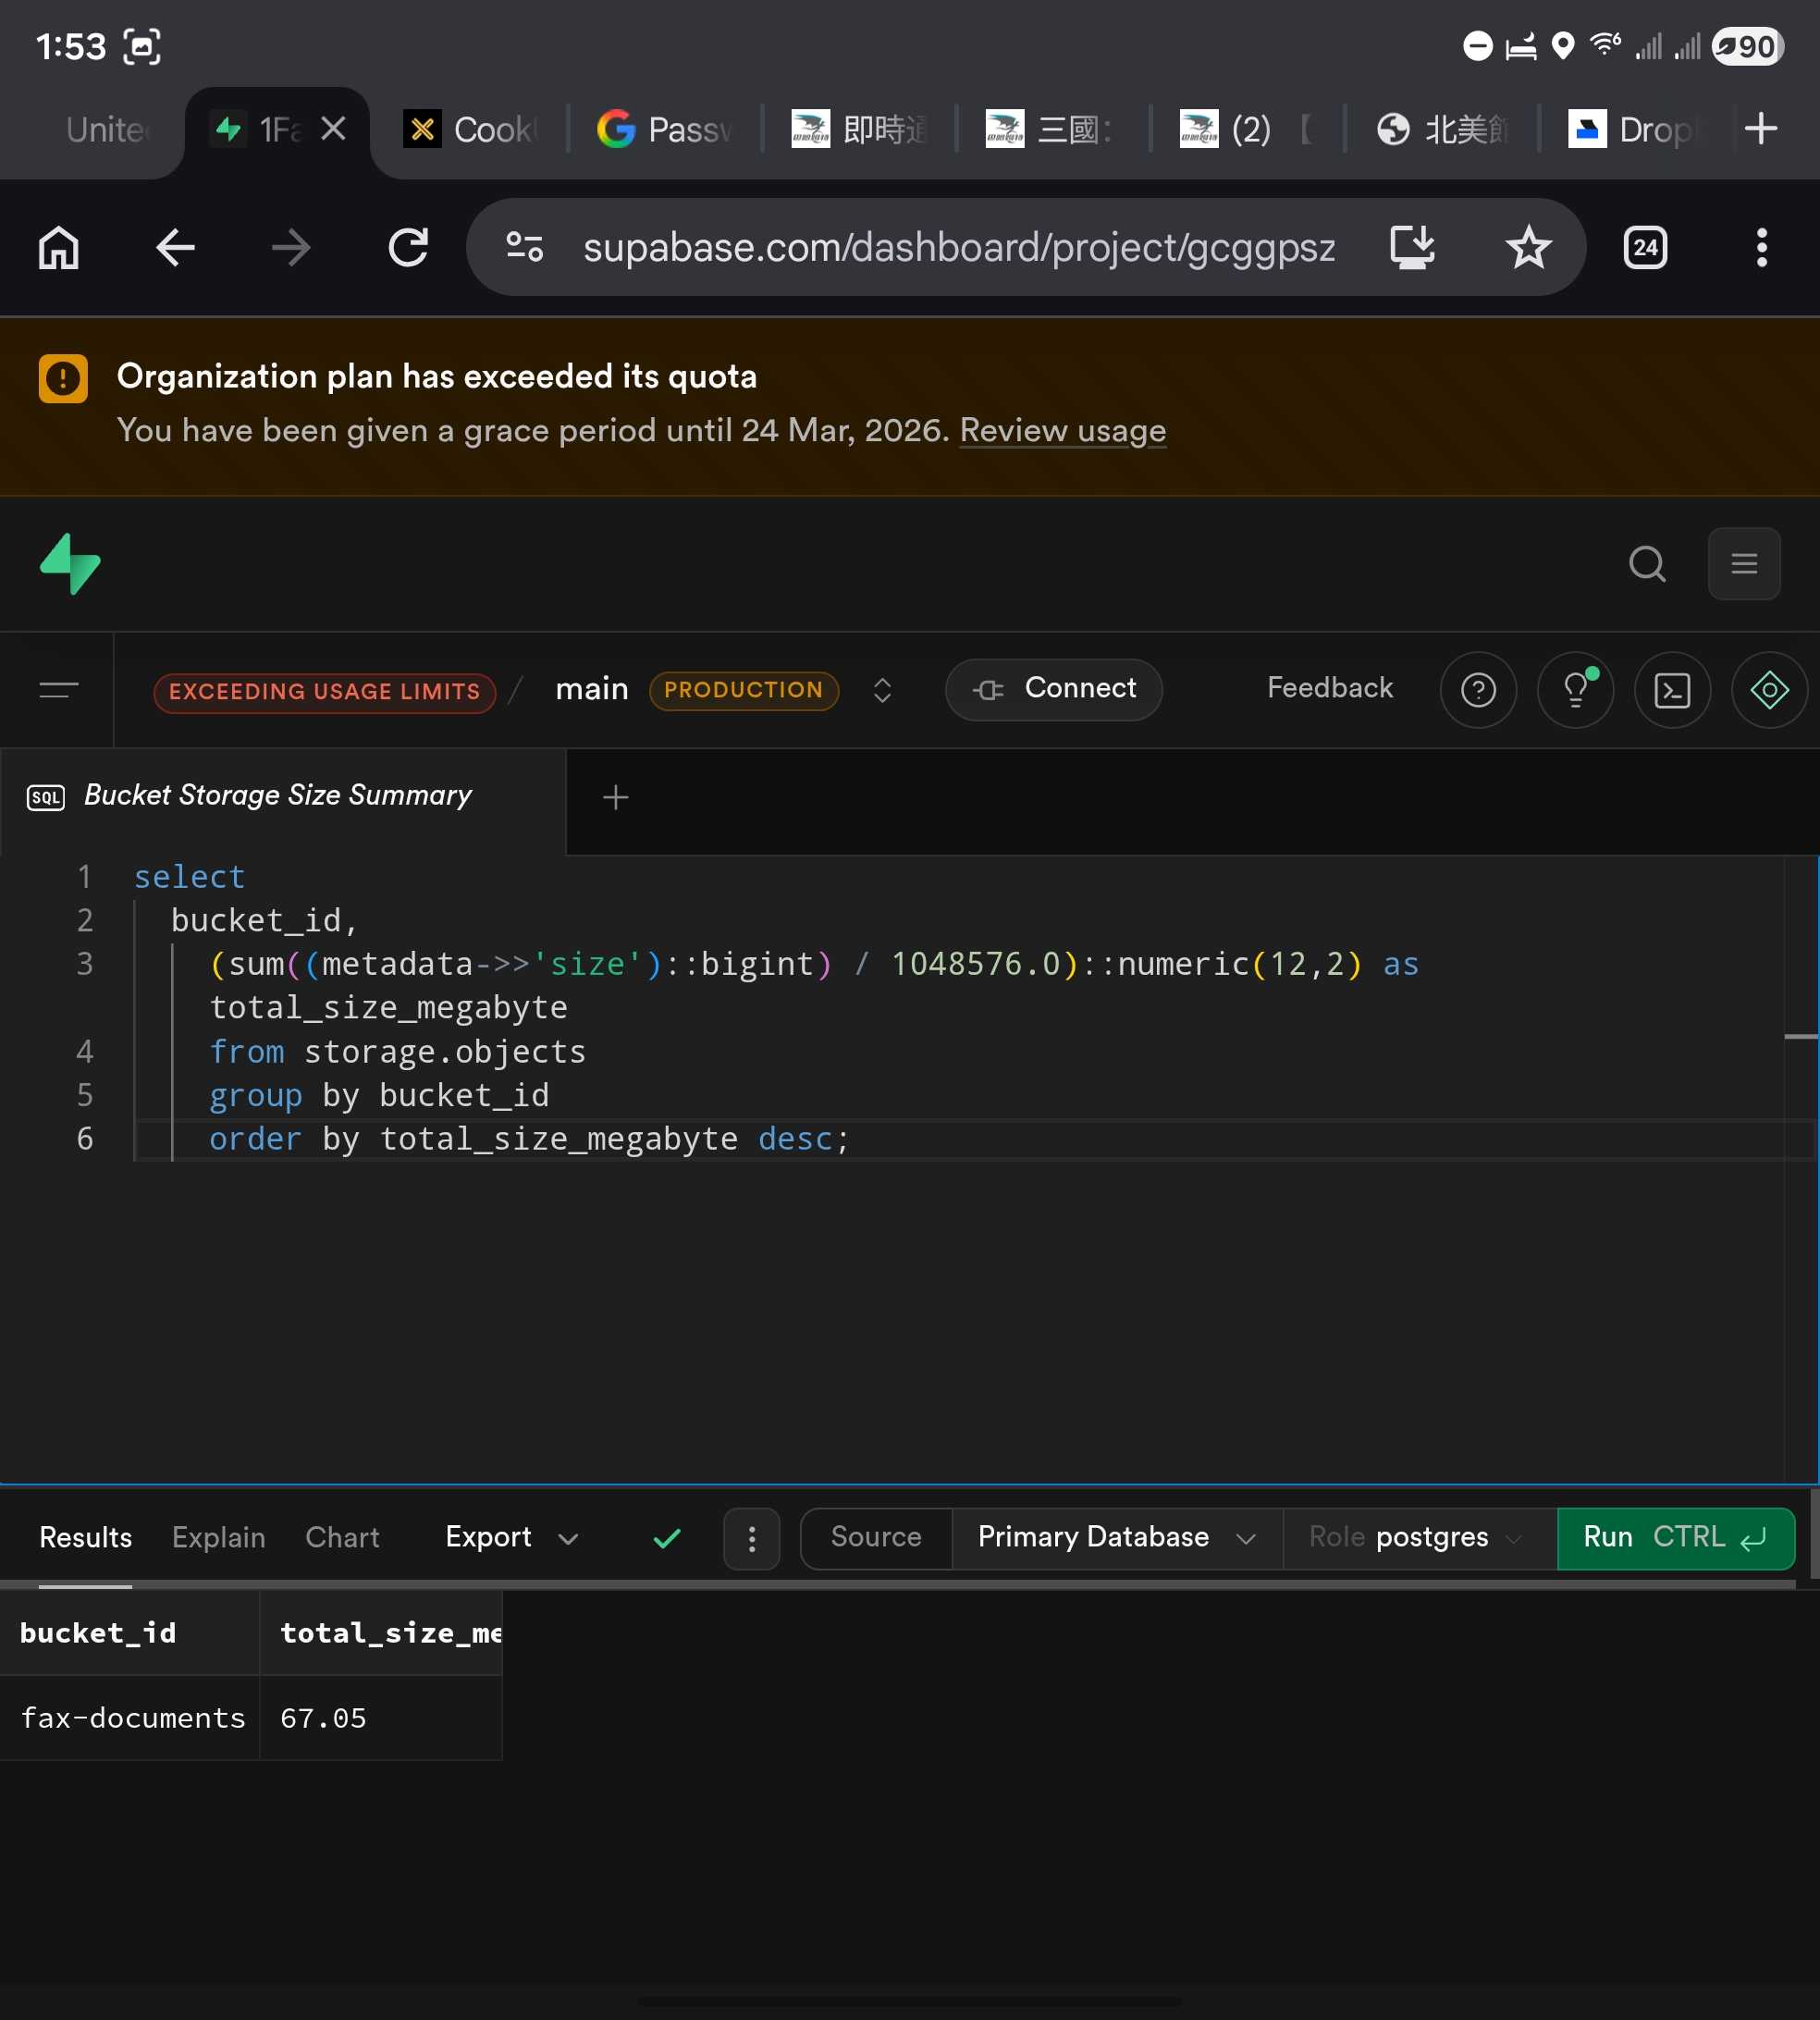The width and height of the screenshot is (1820, 2020).
Task: Open the search with the magnifier icon
Action: [x=1646, y=564]
